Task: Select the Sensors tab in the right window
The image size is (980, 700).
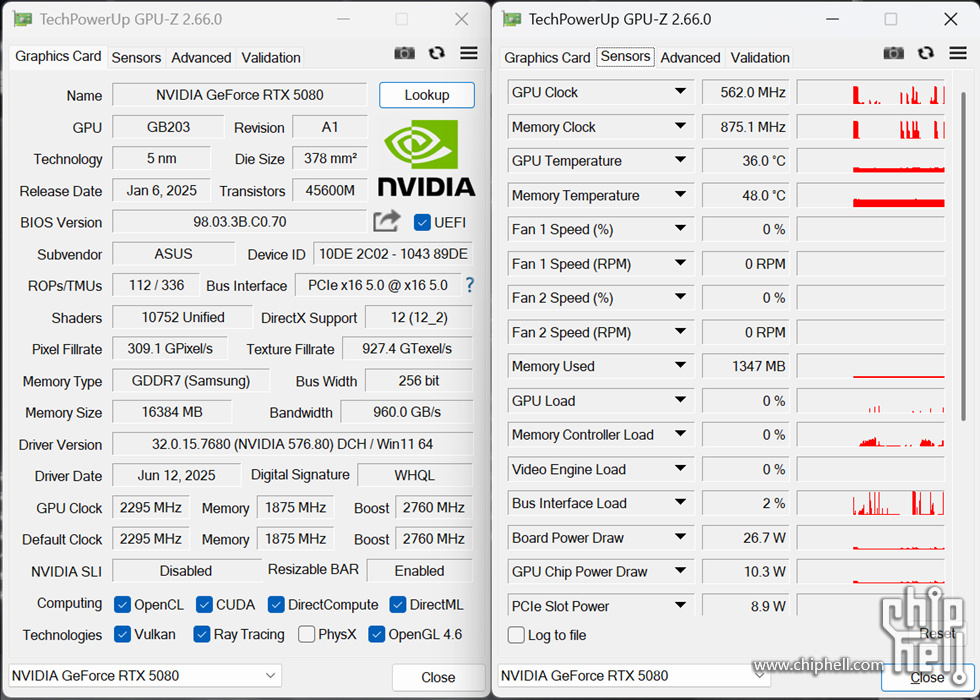Action: pos(626,56)
